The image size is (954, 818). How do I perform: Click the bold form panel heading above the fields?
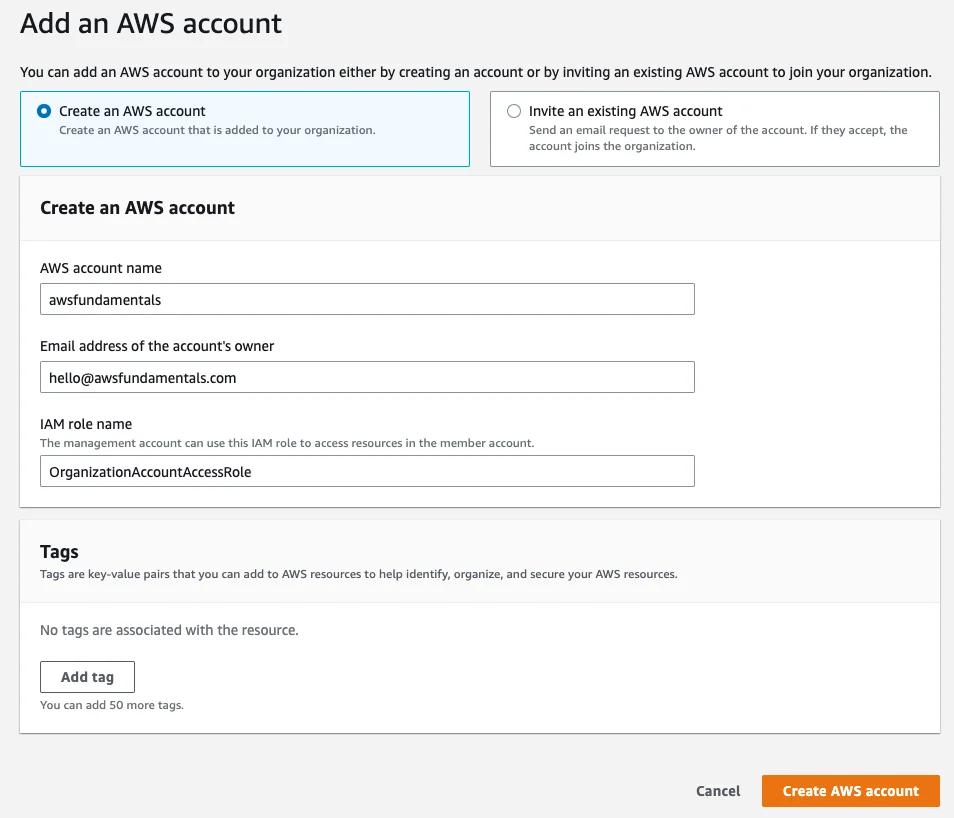point(137,208)
